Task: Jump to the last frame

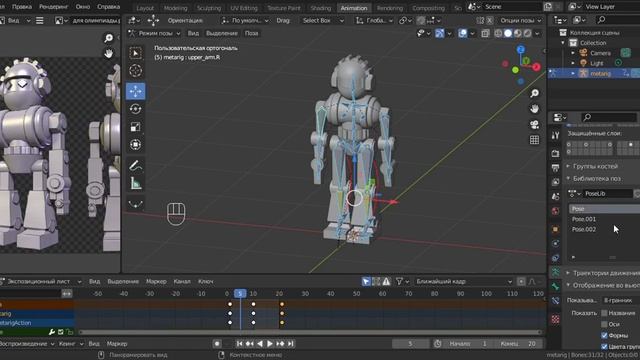Action: [290, 344]
